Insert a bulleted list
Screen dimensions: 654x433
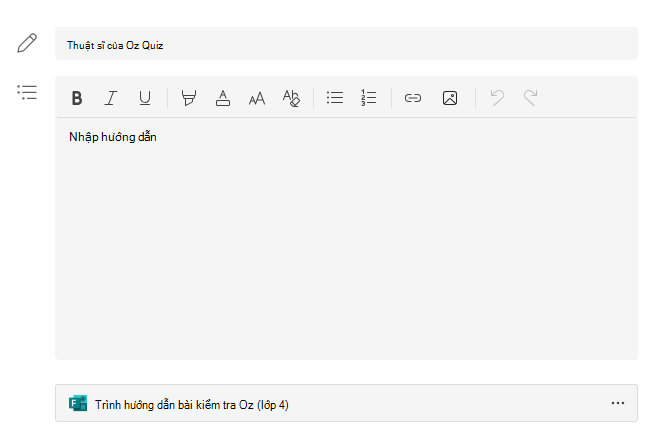[335, 98]
